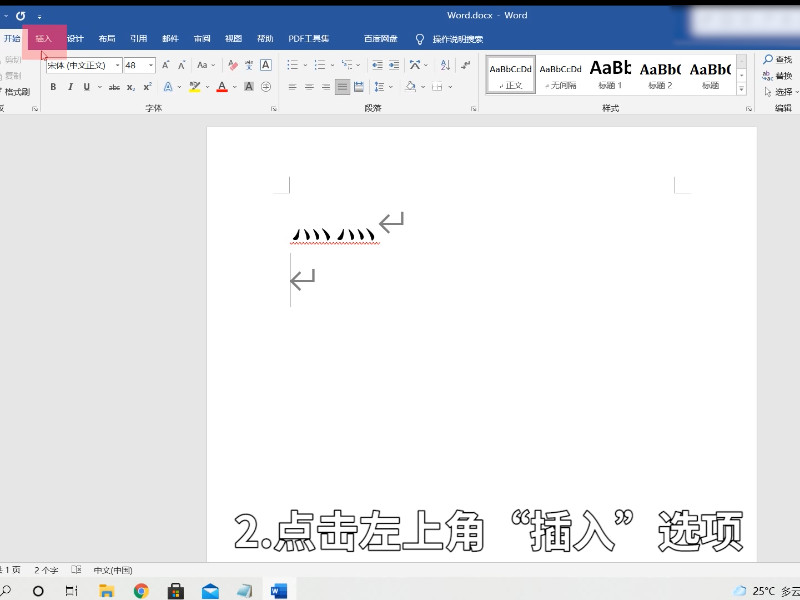Apply red font color button
The width and height of the screenshot is (800, 600).
tap(222, 87)
